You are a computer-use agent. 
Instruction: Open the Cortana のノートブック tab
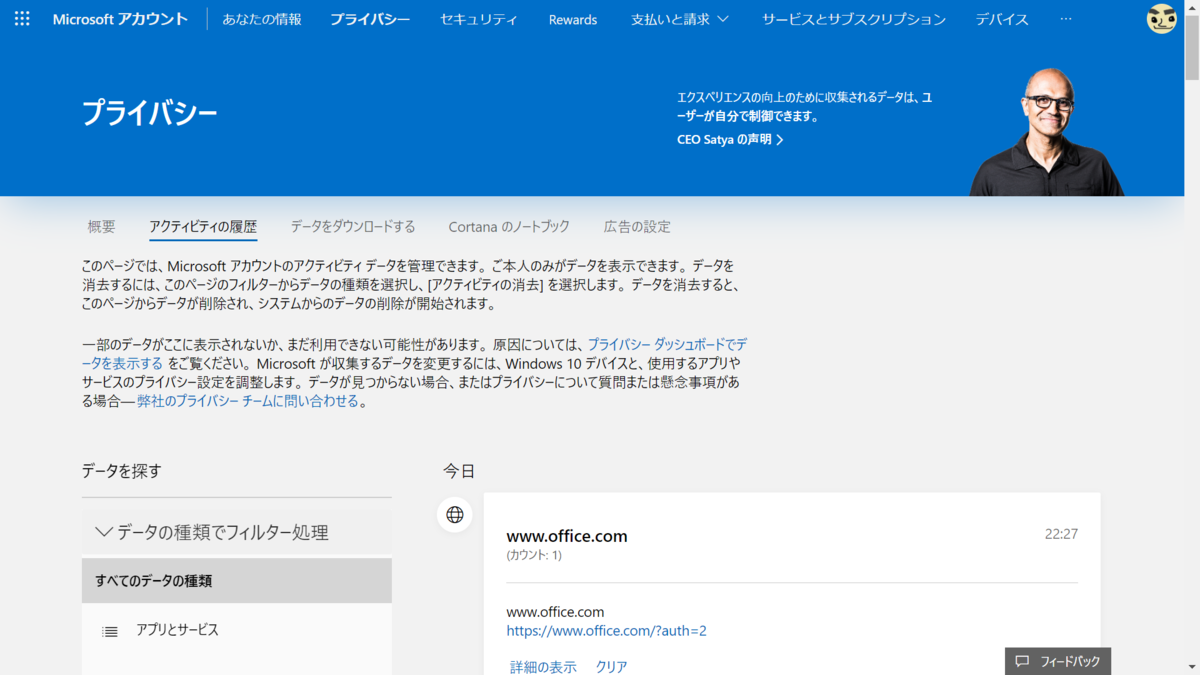pyautogui.click(x=509, y=227)
